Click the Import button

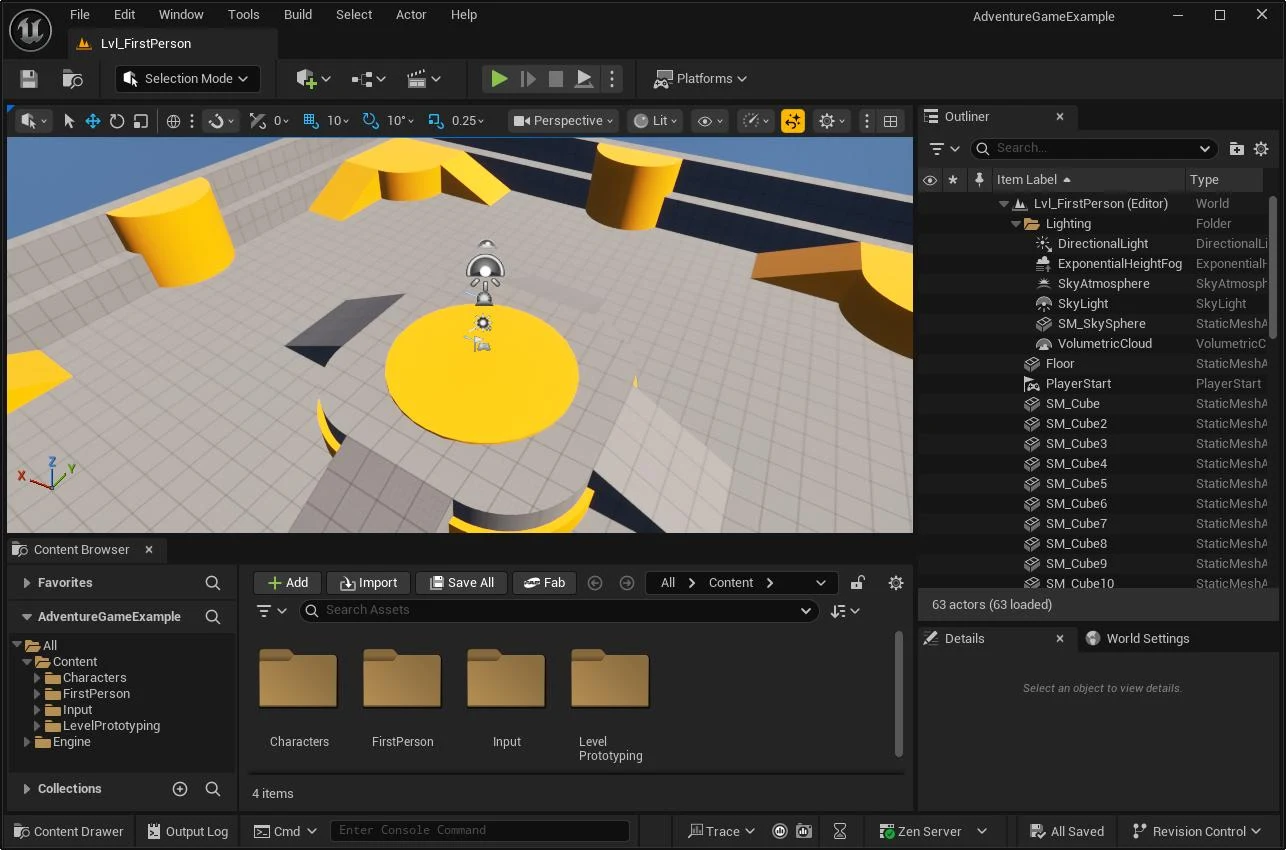368,583
